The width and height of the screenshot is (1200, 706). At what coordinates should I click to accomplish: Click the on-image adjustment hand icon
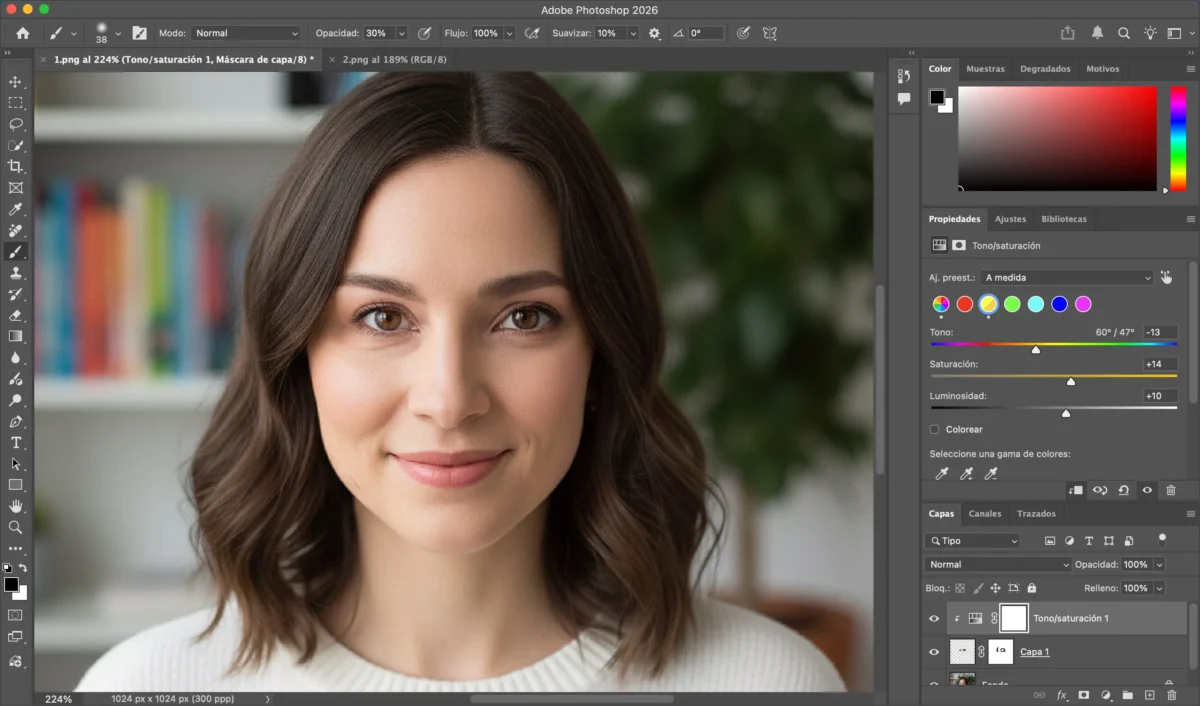1166,277
